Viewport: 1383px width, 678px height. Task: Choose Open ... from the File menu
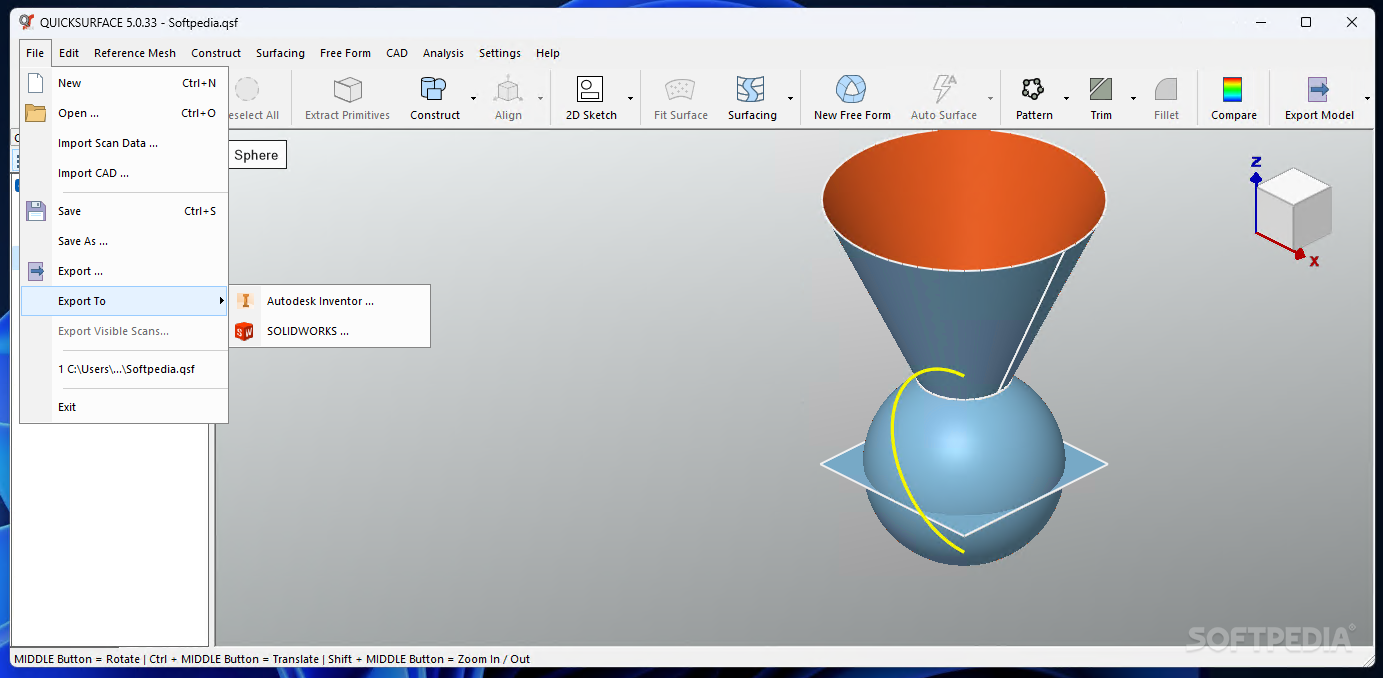click(125, 113)
